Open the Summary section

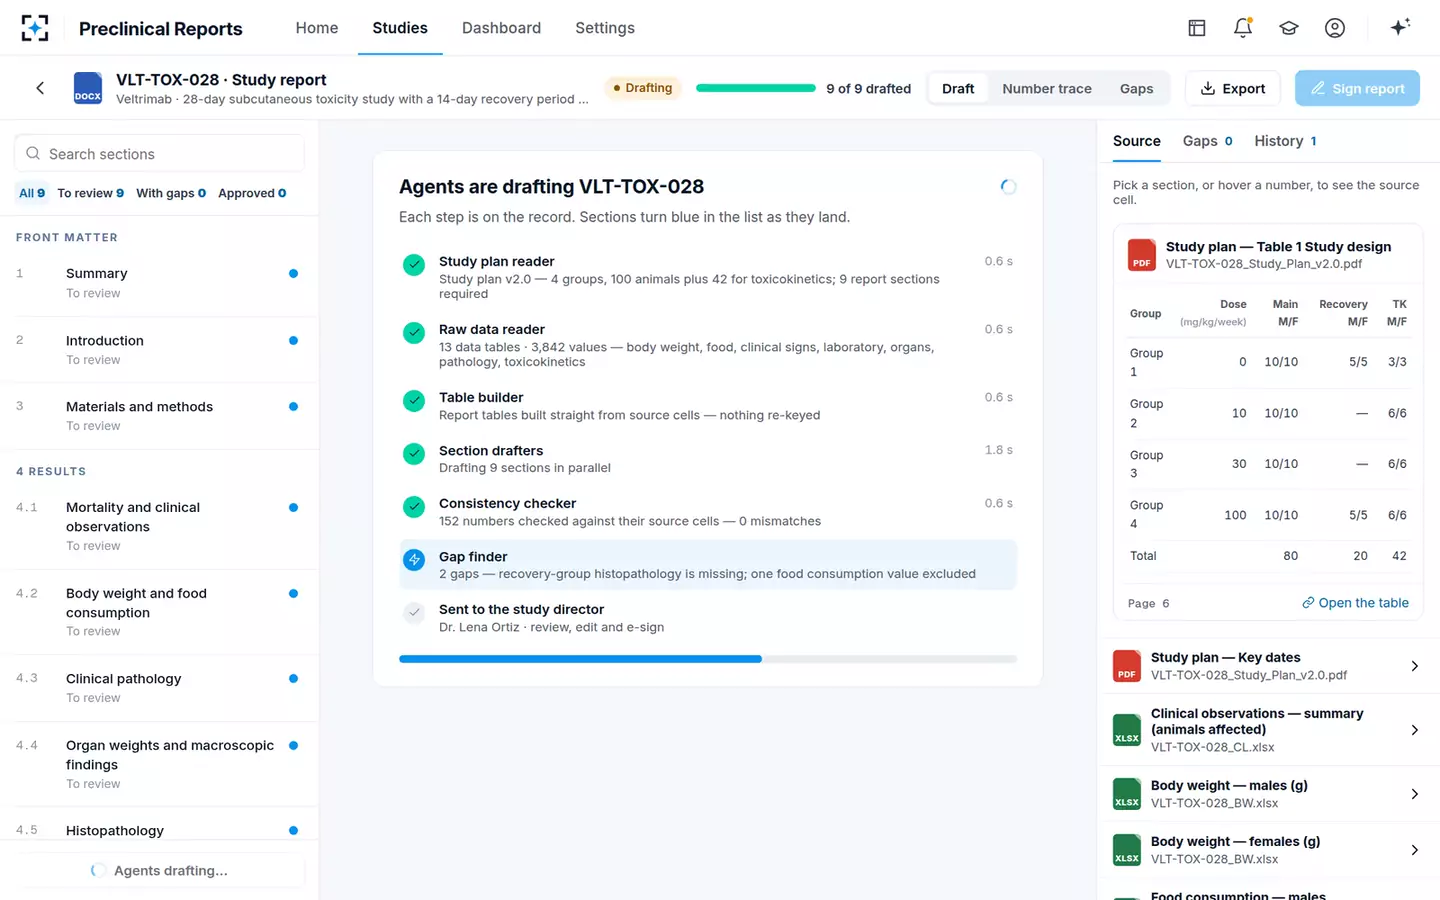pos(159,283)
